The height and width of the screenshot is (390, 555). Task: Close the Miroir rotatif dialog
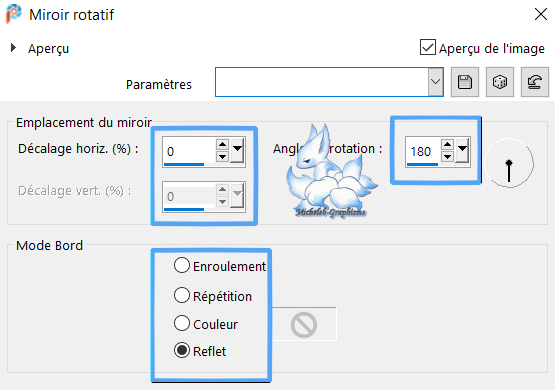[540, 15]
